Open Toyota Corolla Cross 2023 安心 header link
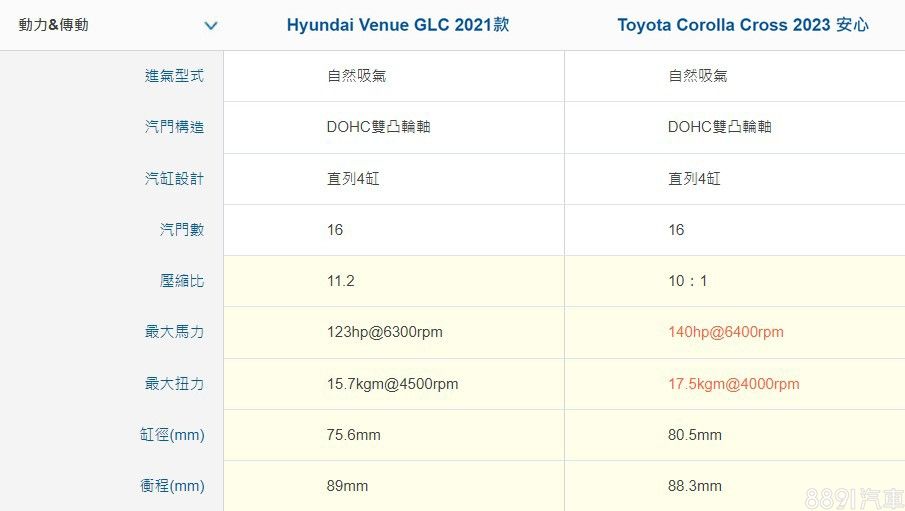 [742, 25]
